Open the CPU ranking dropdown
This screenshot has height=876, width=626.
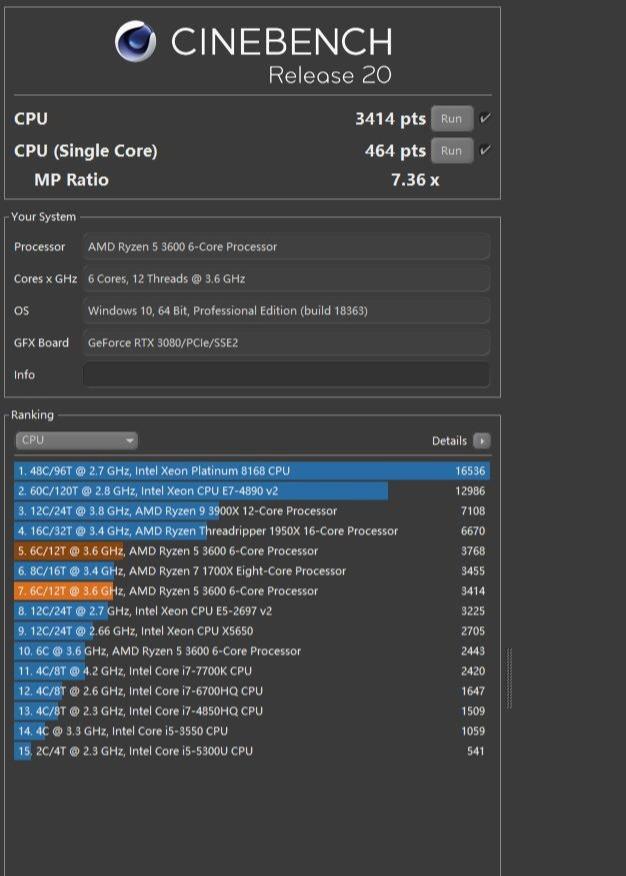(77, 440)
